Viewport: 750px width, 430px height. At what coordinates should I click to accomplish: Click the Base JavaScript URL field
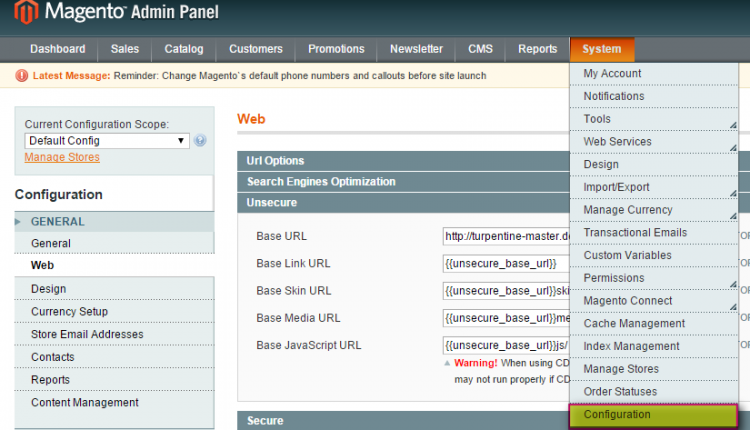tap(507, 345)
